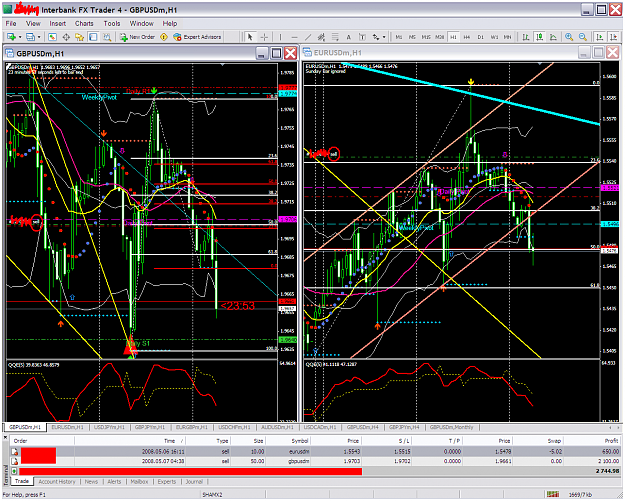Select the Cursor arrow tool
Image resolution: width=625 pixels, height=501 pixels.
point(250,37)
